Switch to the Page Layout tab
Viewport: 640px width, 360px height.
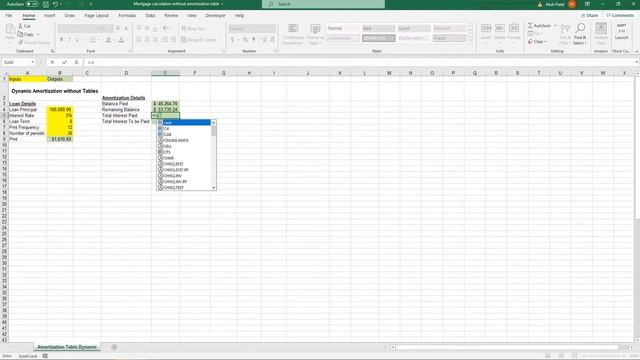click(97, 16)
